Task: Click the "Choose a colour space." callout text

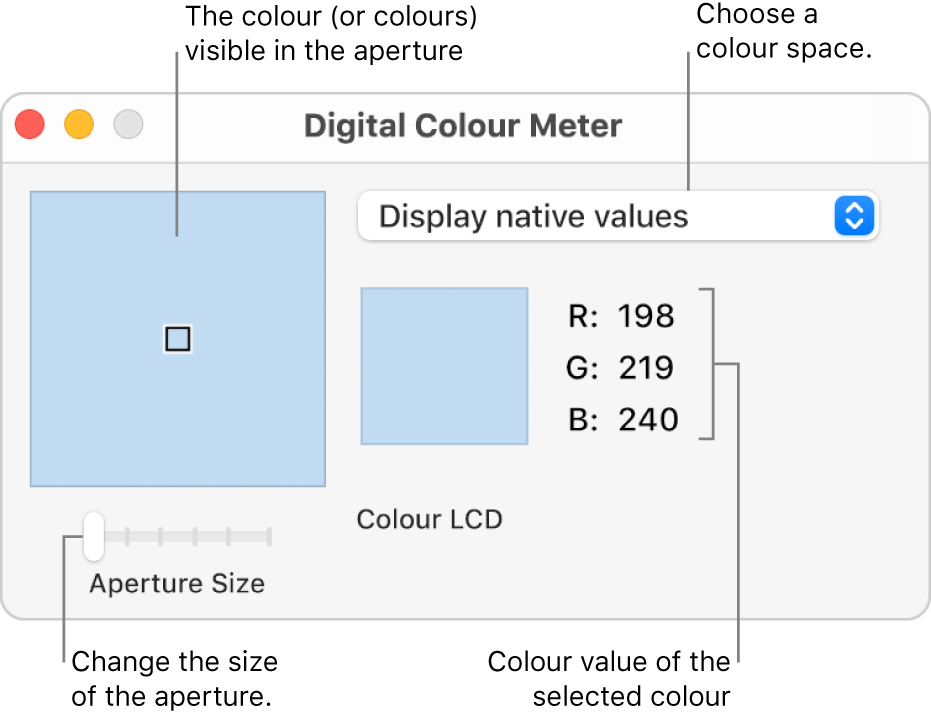Action: coord(785,31)
